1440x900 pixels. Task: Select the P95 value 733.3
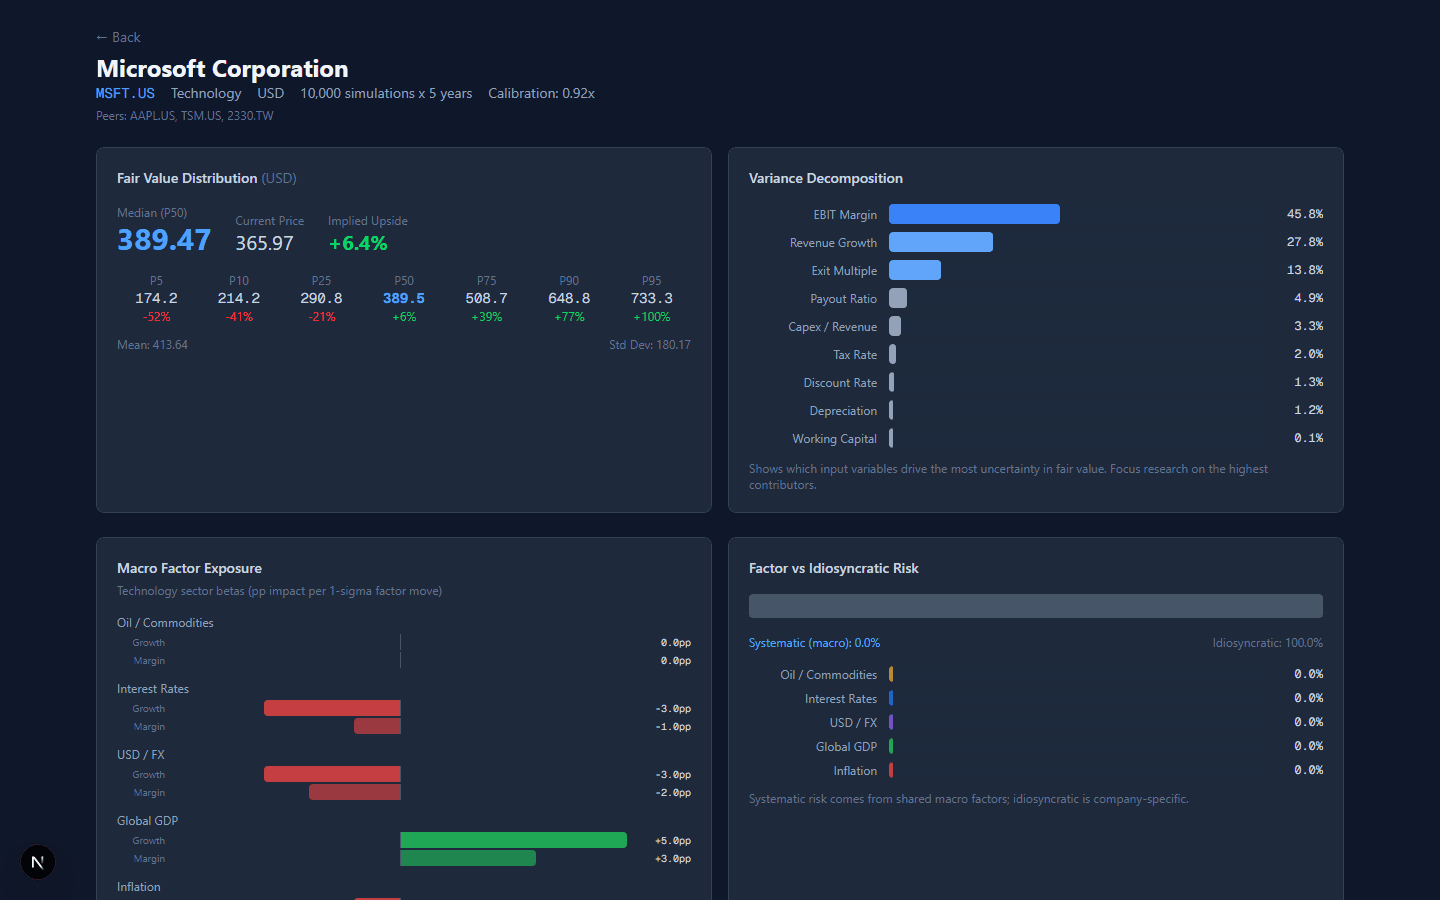[651, 298]
